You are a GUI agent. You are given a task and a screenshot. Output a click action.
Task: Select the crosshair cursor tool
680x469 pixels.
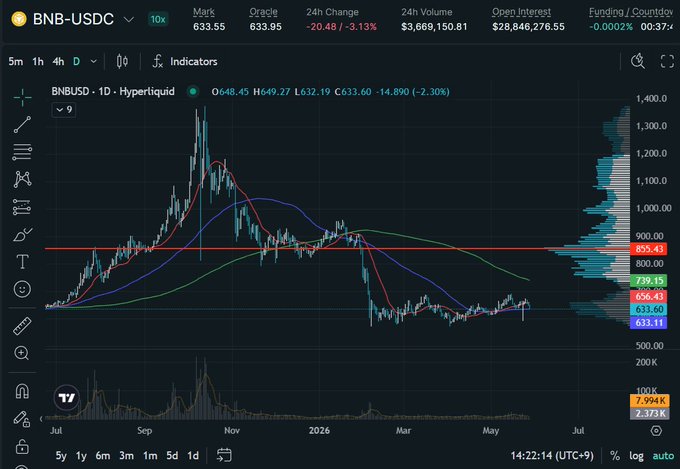coord(22,97)
